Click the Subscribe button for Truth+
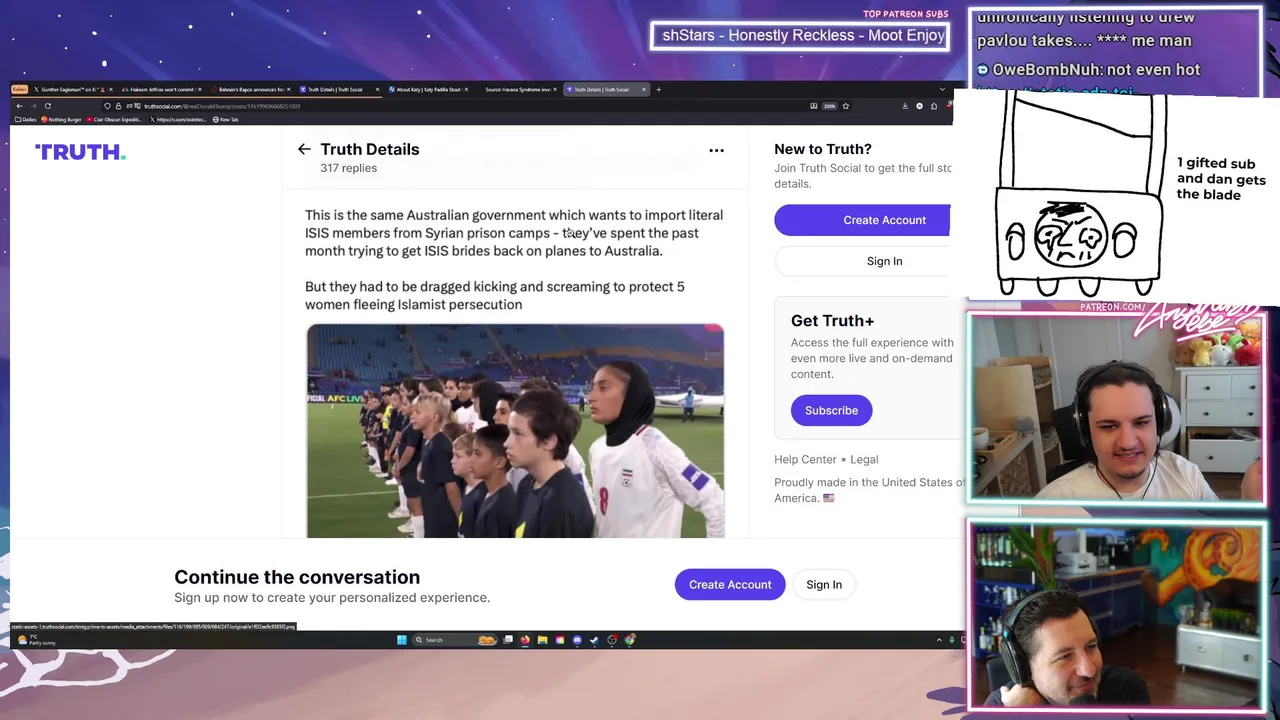1280x720 pixels. [x=831, y=410]
